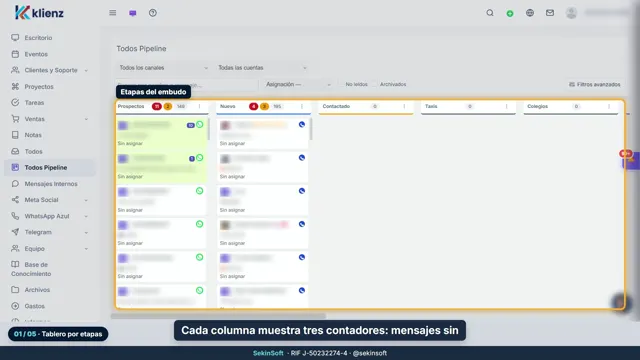Click the Prospectos column header
Viewport: 640px width, 360px height.
click(x=131, y=106)
